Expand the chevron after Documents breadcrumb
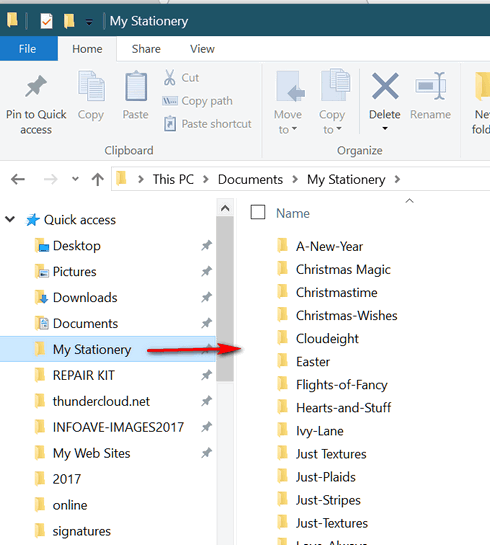 pyautogui.click(x=295, y=179)
